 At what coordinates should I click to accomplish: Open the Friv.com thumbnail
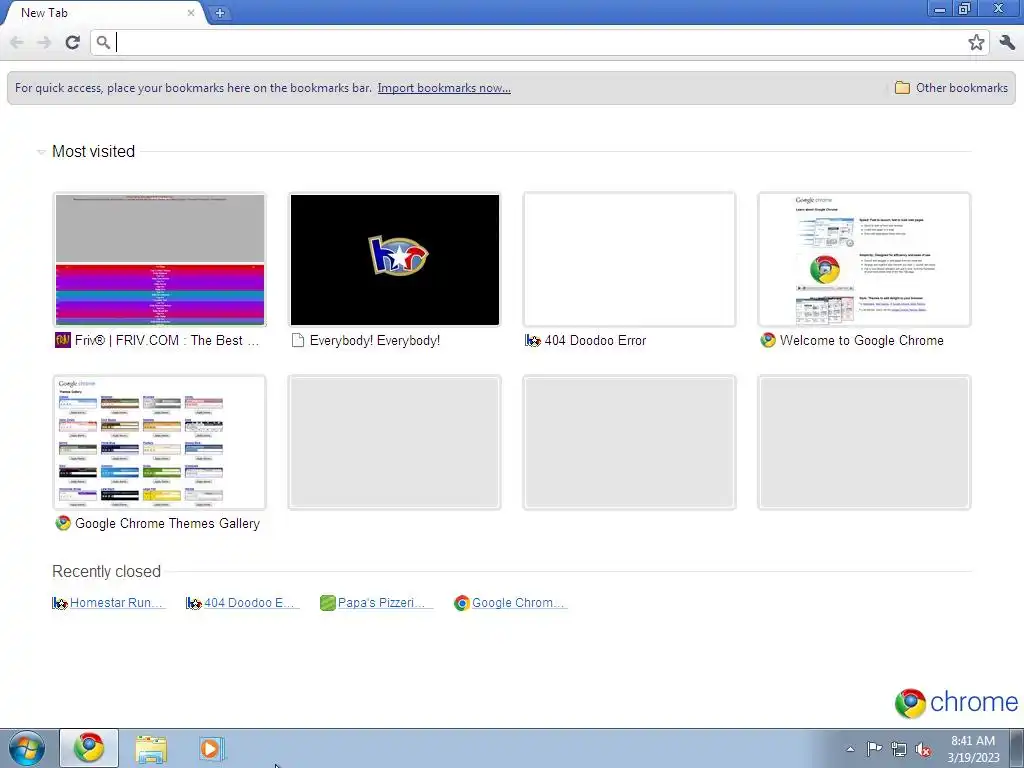[160, 259]
